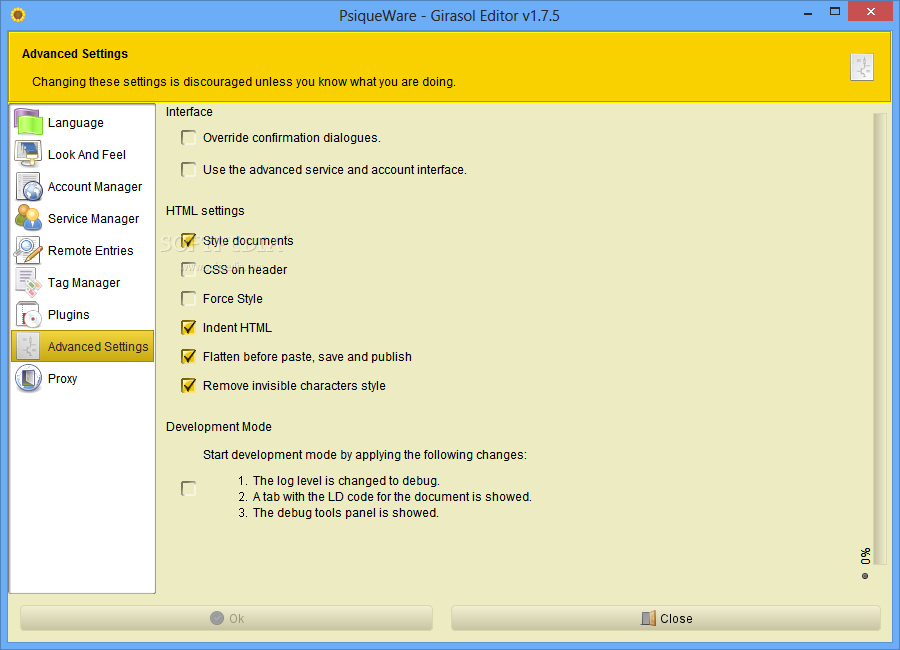900x650 pixels.
Task: Click the Ok button
Action: tap(226, 618)
